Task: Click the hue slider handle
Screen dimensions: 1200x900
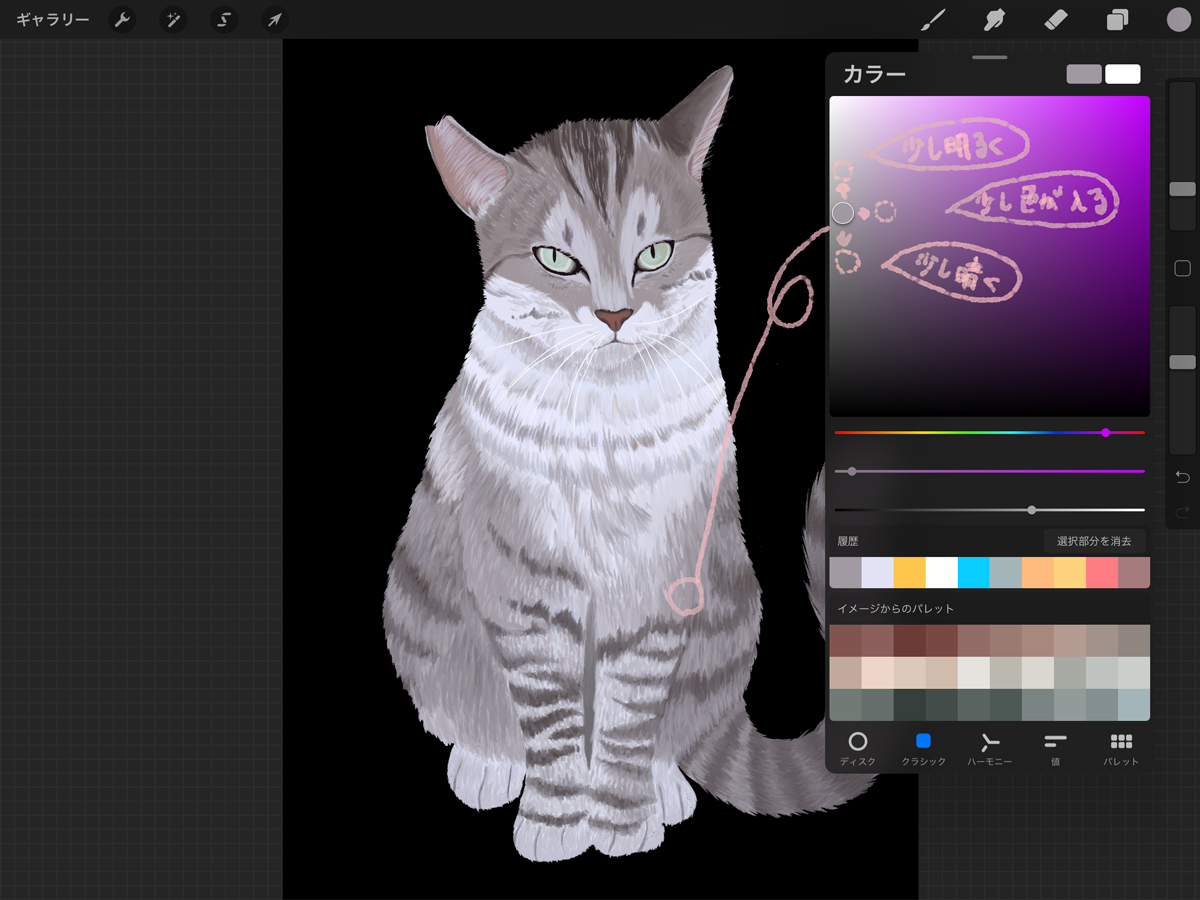Action: (1105, 432)
